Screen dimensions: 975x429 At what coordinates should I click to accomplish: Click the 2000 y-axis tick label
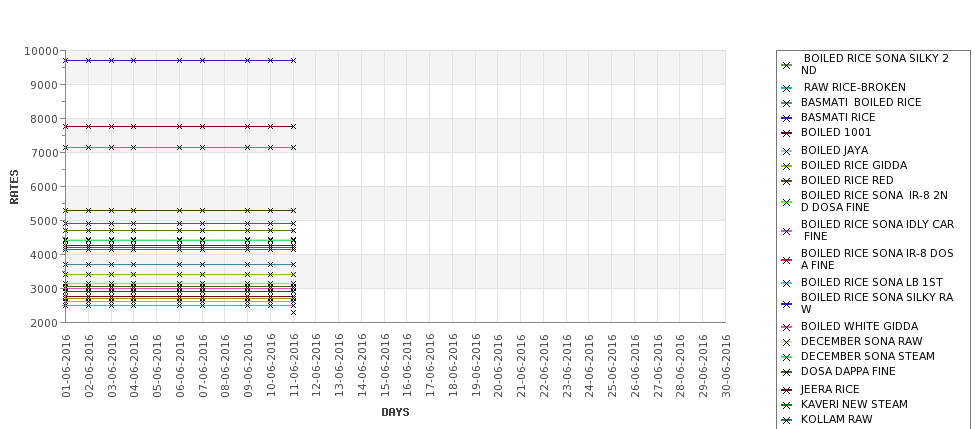click(45, 323)
